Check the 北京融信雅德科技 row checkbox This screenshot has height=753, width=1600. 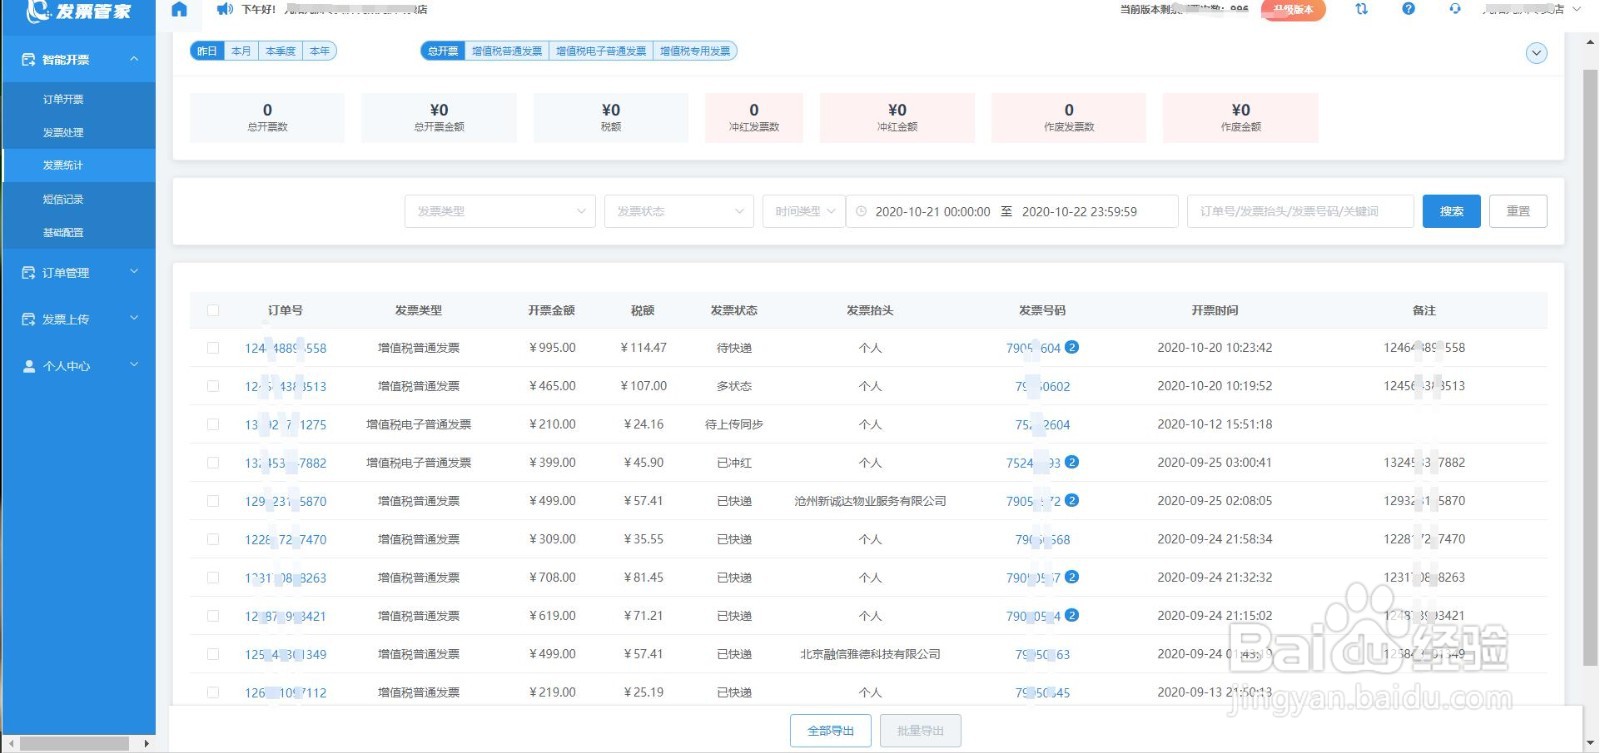tap(213, 654)
